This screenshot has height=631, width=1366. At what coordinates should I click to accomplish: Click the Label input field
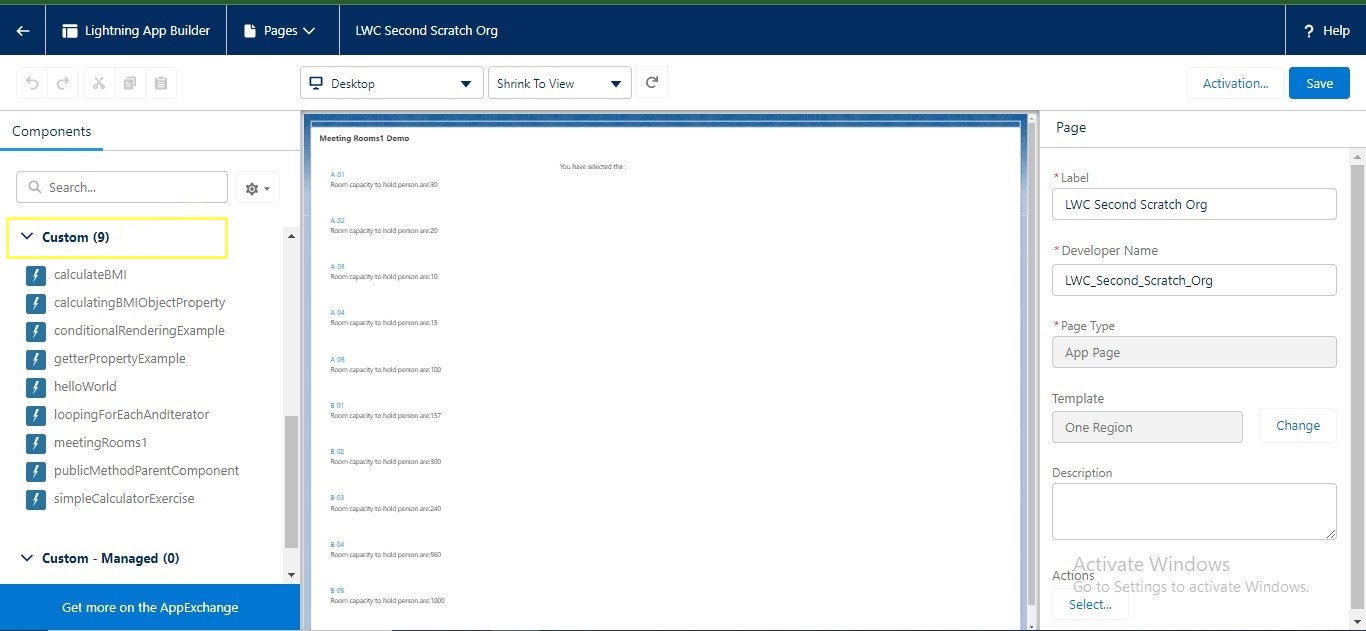point(1194,204)
